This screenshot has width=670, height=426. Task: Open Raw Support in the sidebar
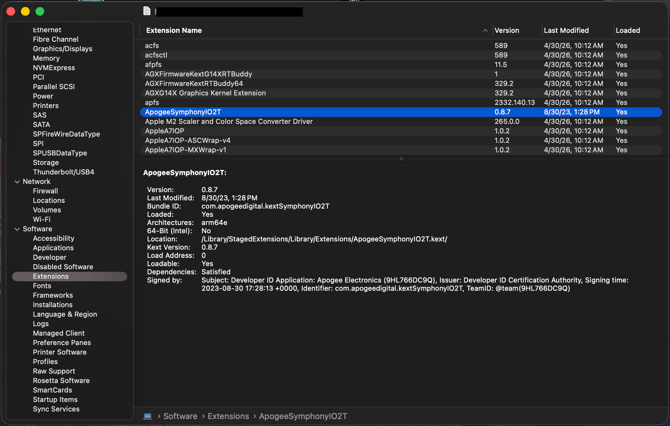(x=54, y=371)
